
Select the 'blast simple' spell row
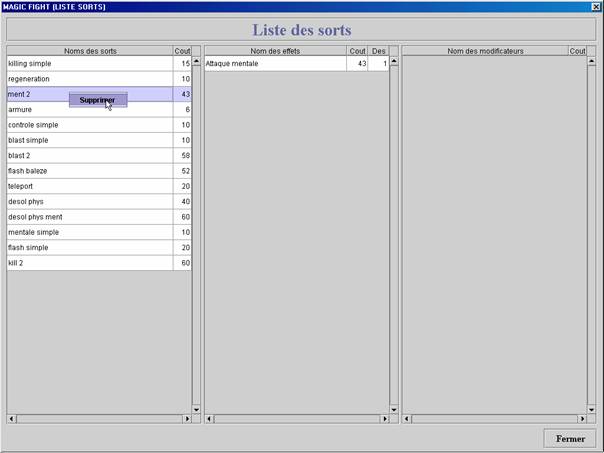[99, 140]
